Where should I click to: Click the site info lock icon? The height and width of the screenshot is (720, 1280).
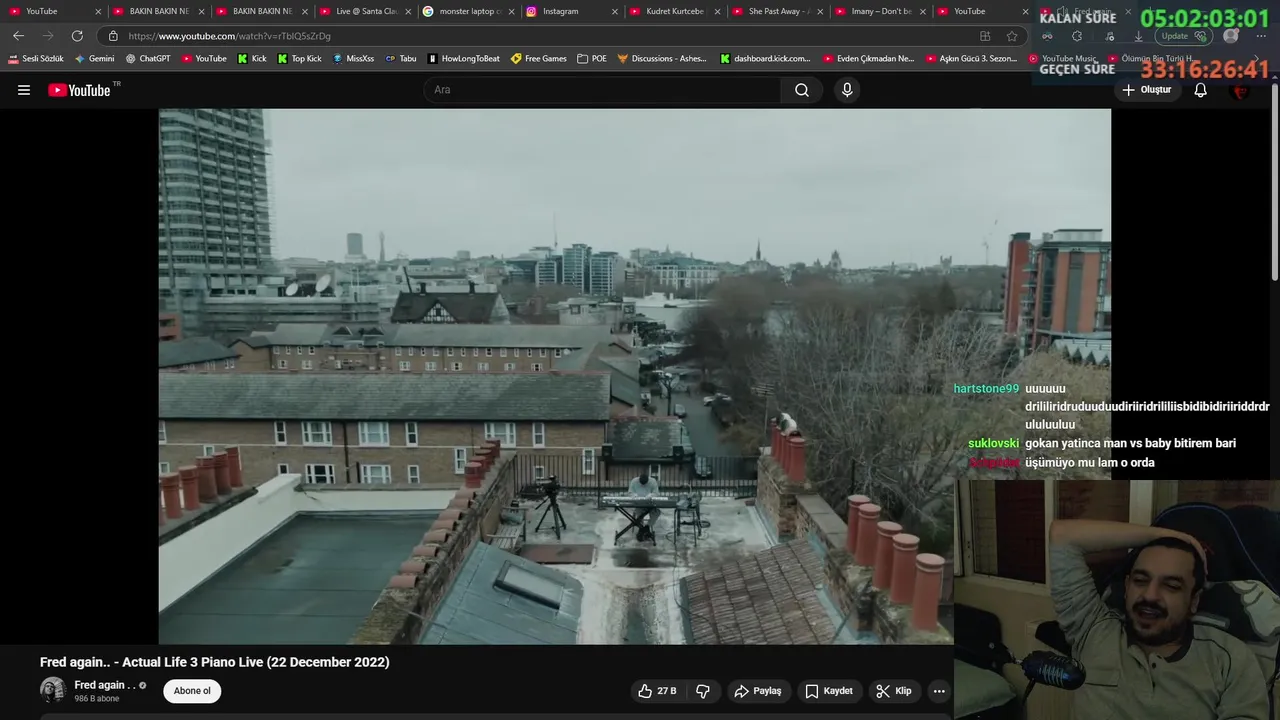pos(113,36)
